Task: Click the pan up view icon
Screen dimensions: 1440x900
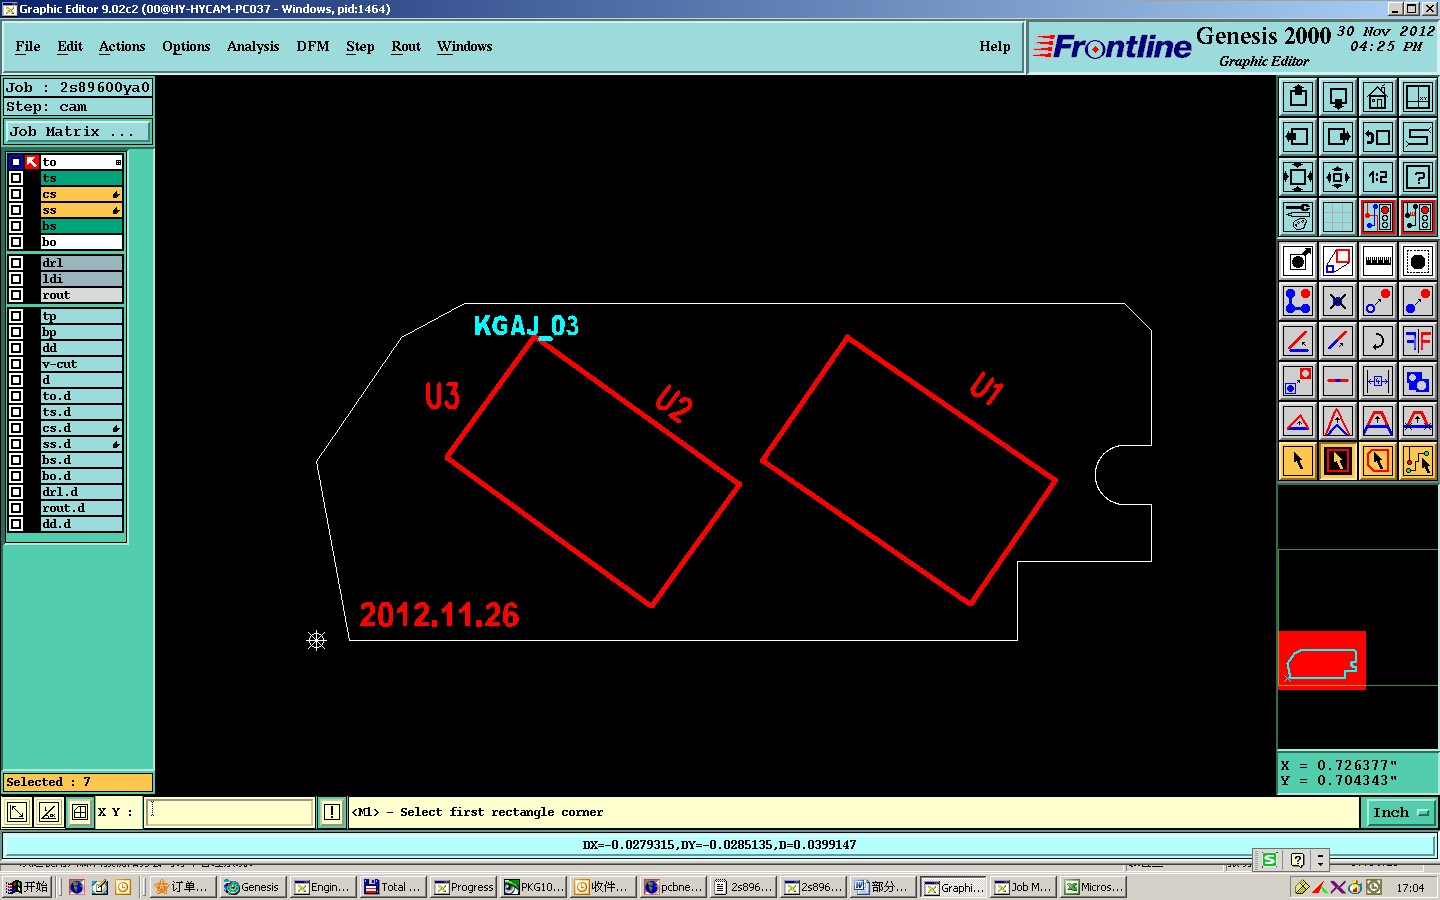Action: 1298,97
